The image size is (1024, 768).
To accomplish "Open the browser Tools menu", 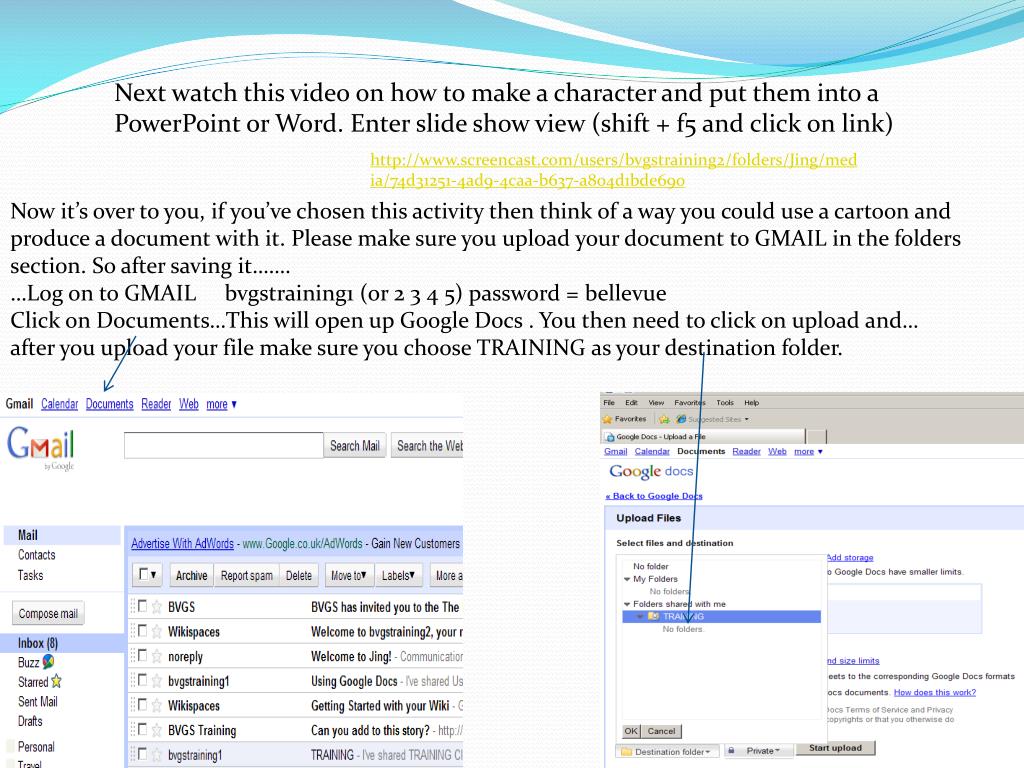I will point(725,403).
